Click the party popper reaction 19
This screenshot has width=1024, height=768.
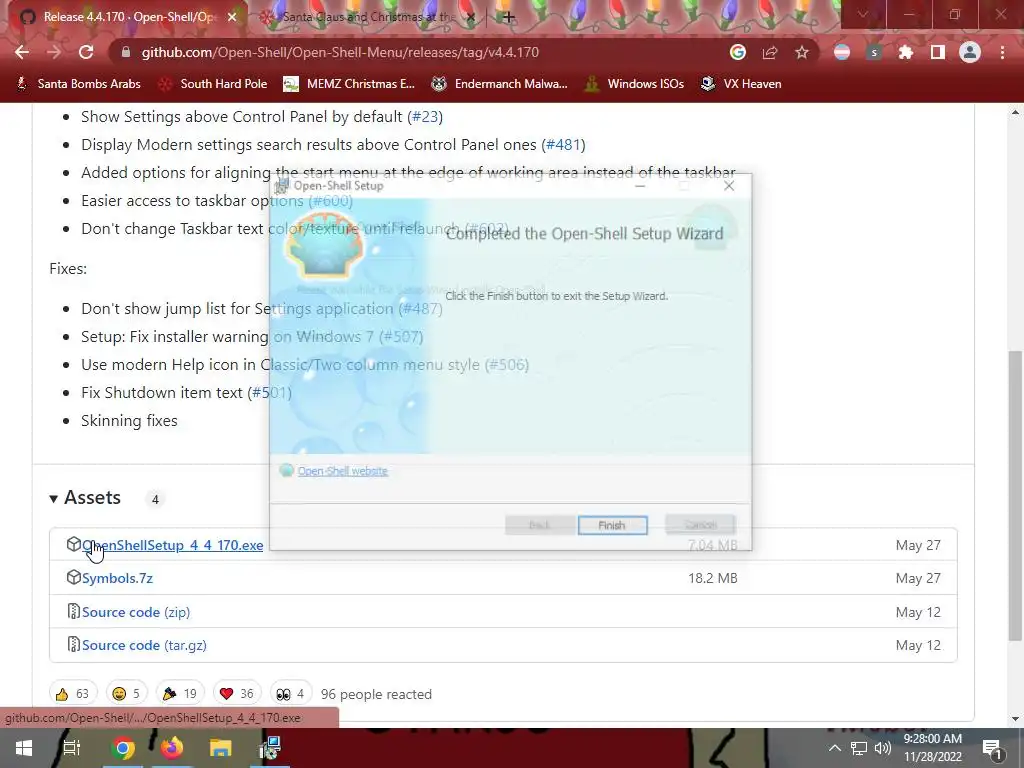[x=180, y=694]
